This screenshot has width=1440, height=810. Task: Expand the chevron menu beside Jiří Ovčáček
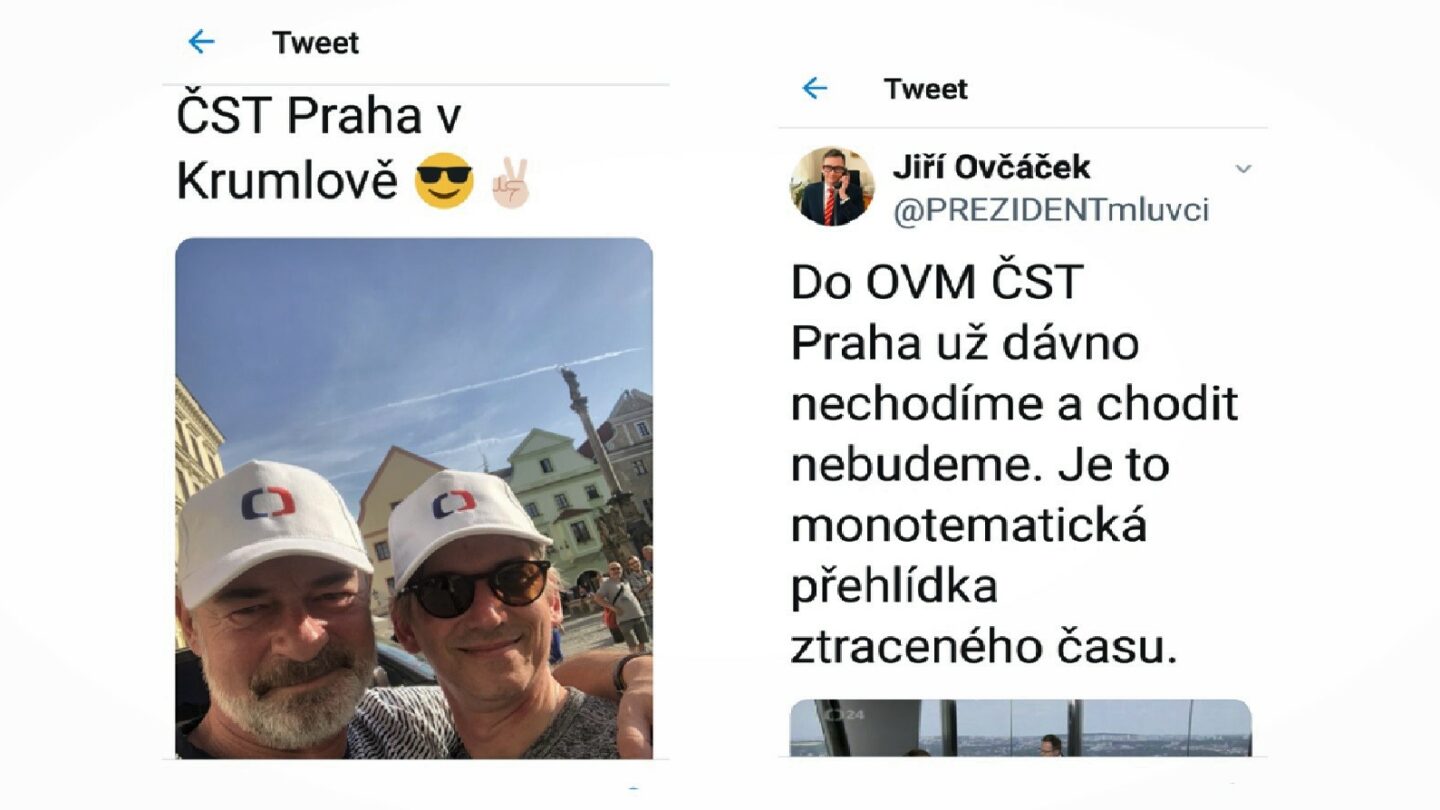click(x=1243, y=169)
